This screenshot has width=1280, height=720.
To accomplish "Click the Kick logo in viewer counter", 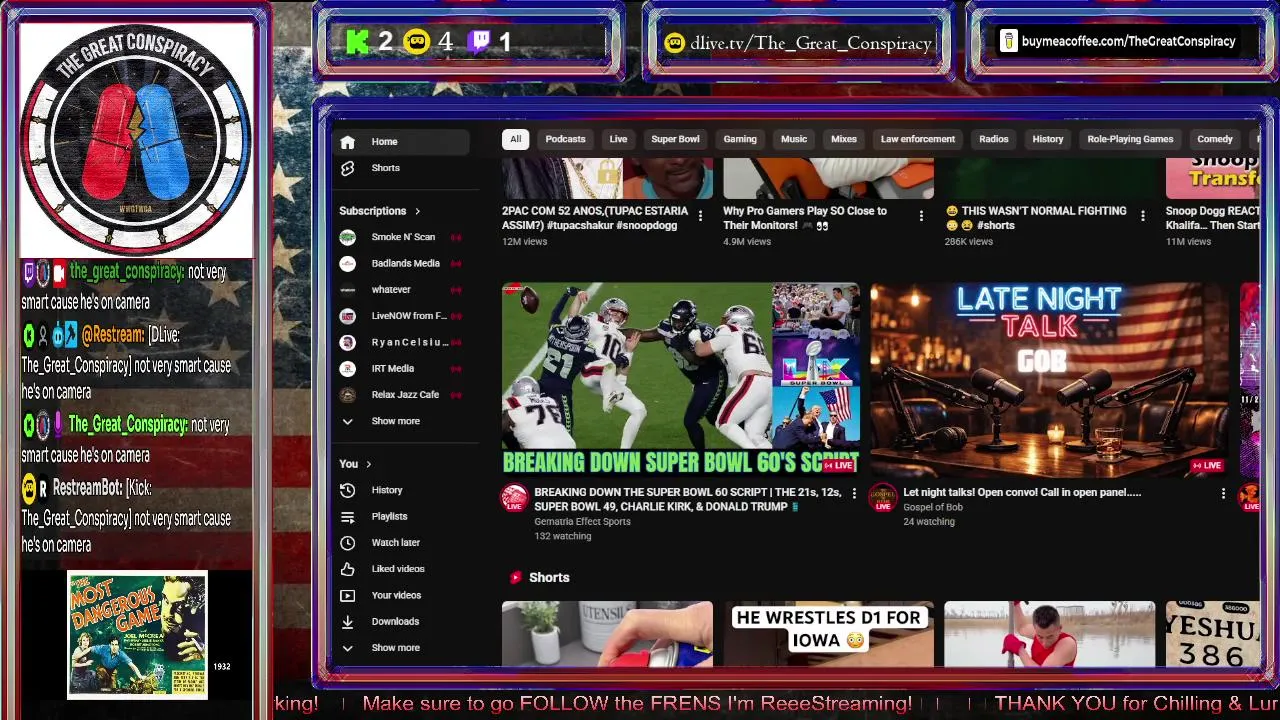I will pos(358,42).
